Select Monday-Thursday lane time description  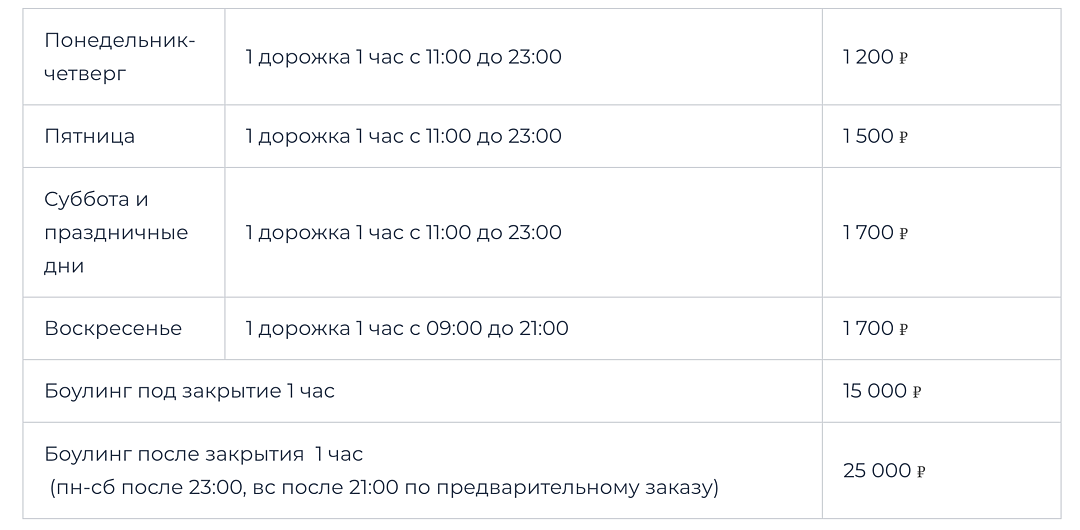point(404,57)
